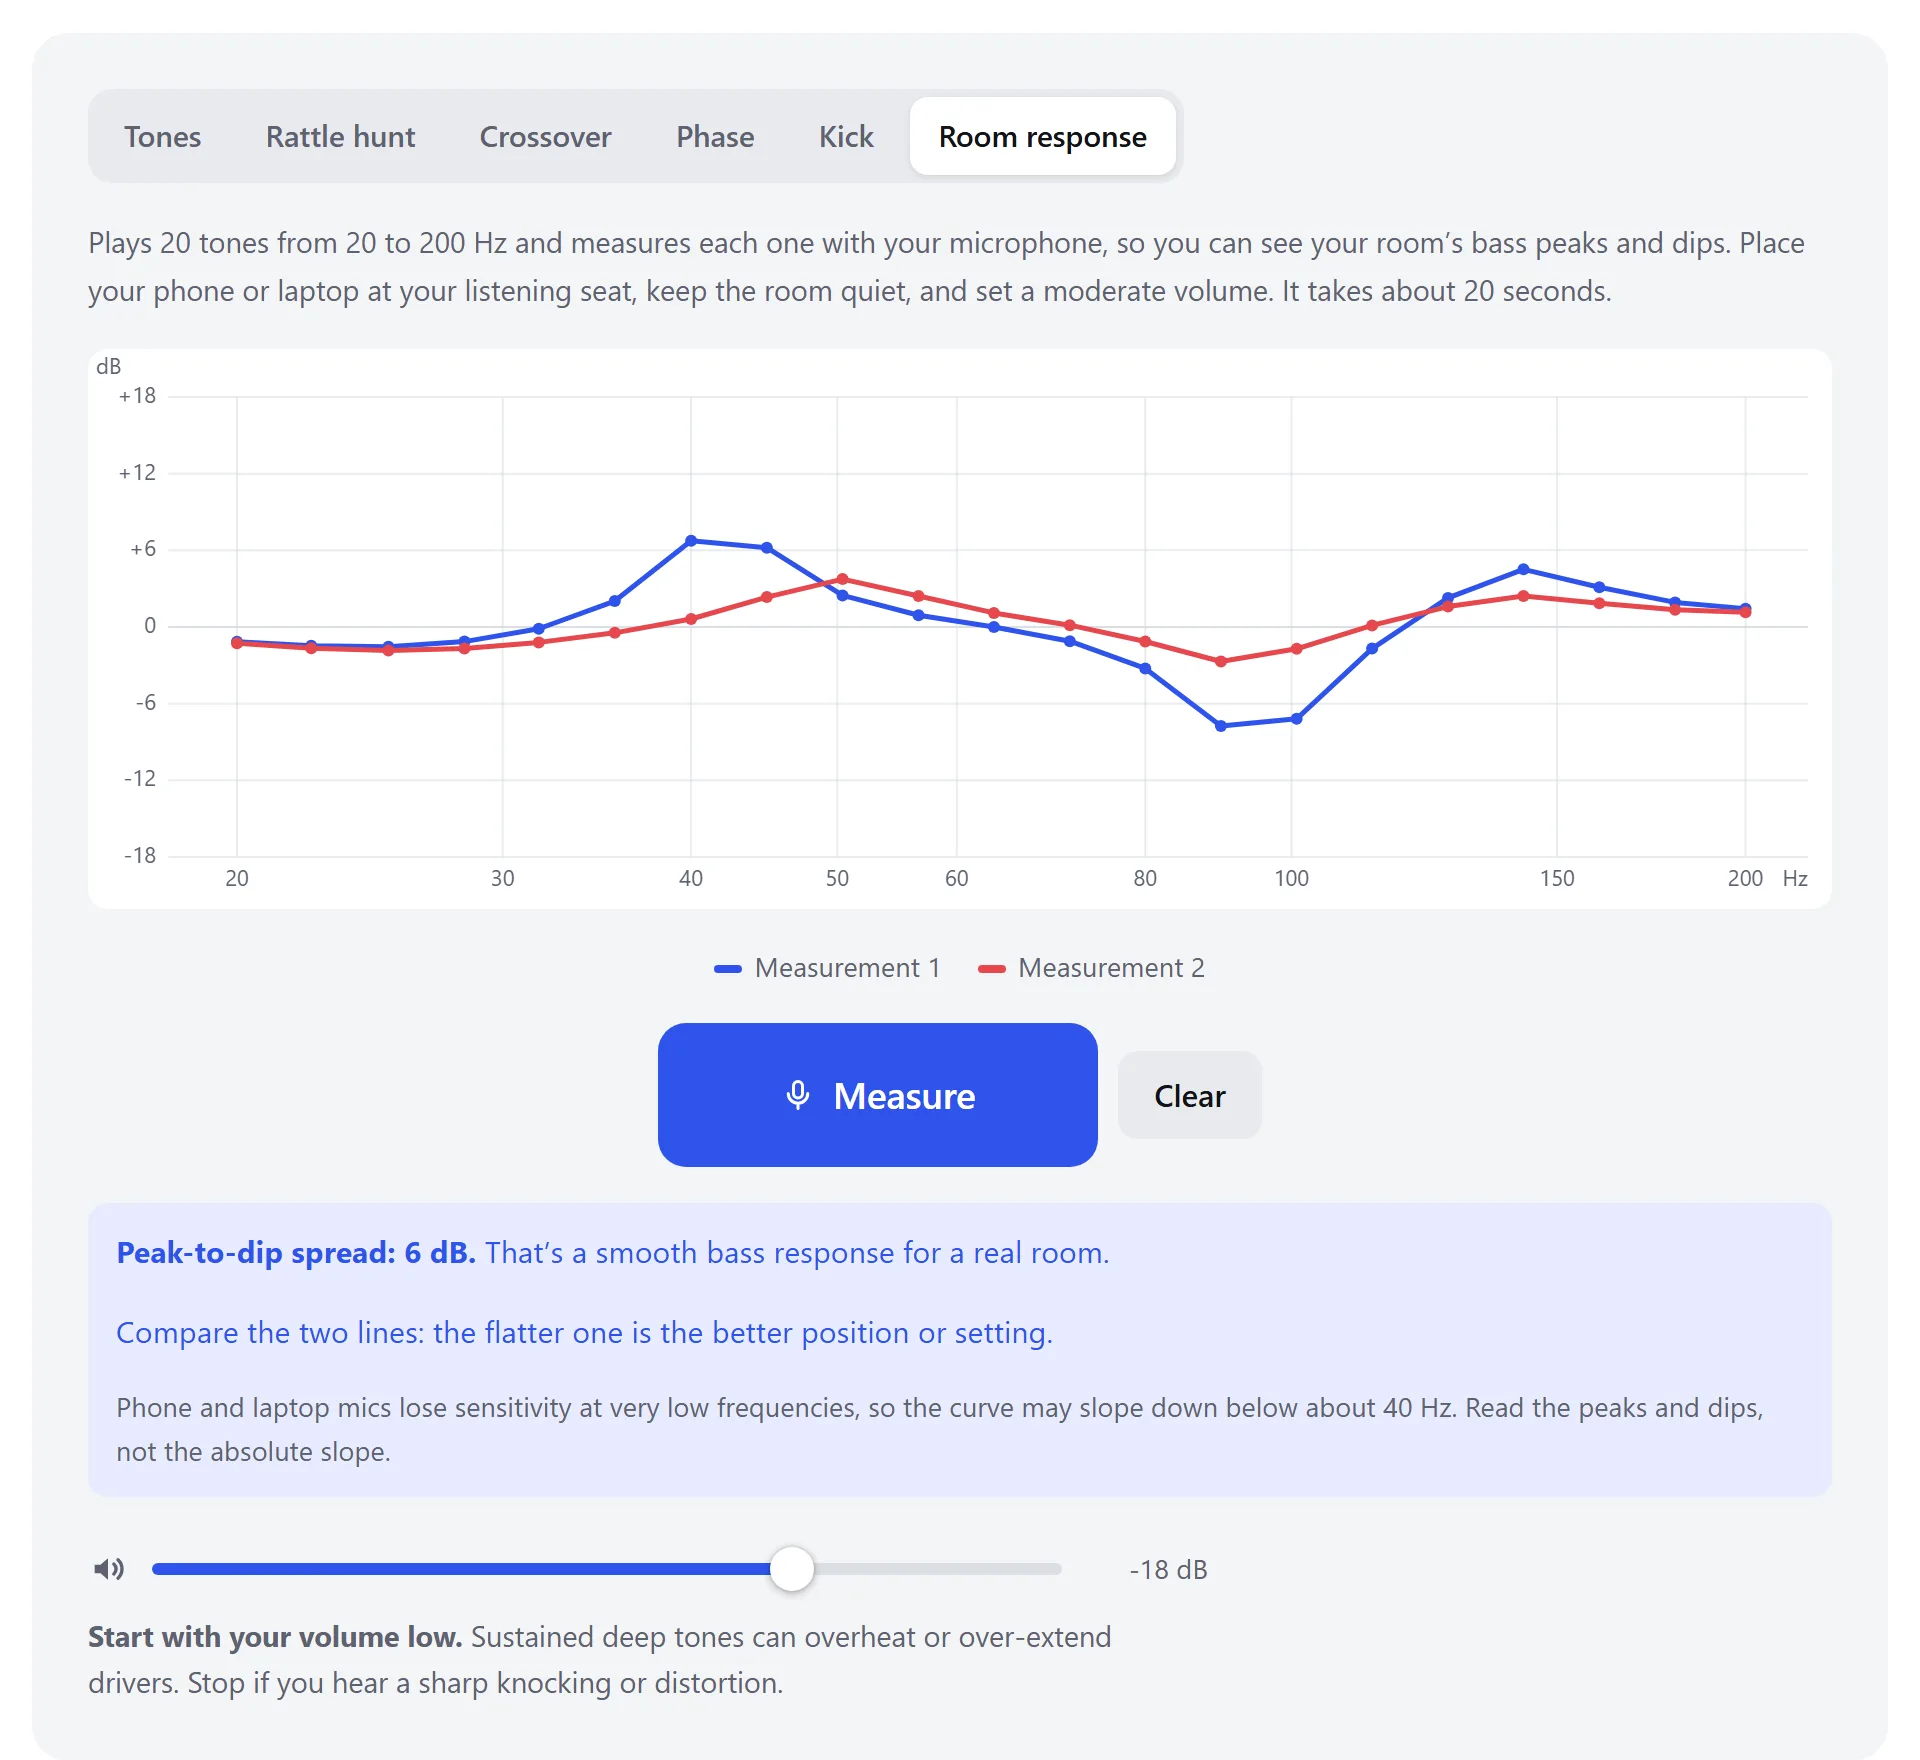The image size is (1920, 1760).
Task: Click the red peak point at 50 Hz
Action: (842, 579)
